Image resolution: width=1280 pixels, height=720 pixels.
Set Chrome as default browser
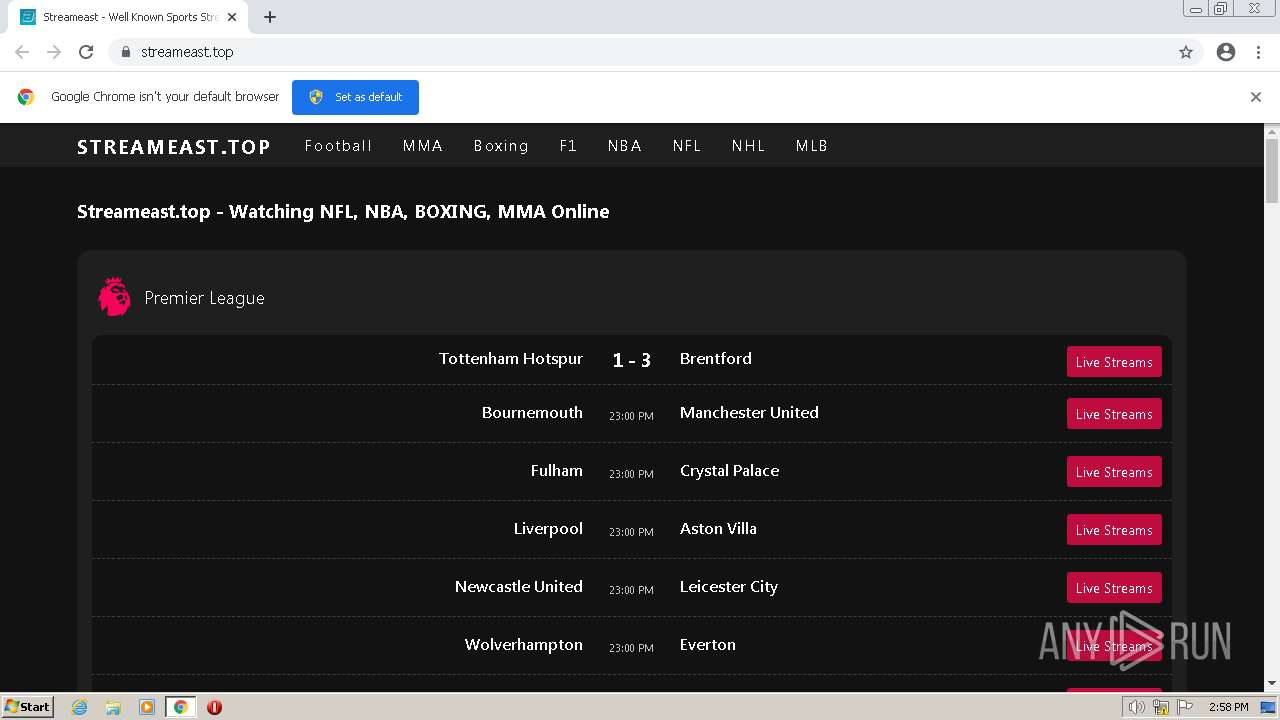[x=355, y=97]
